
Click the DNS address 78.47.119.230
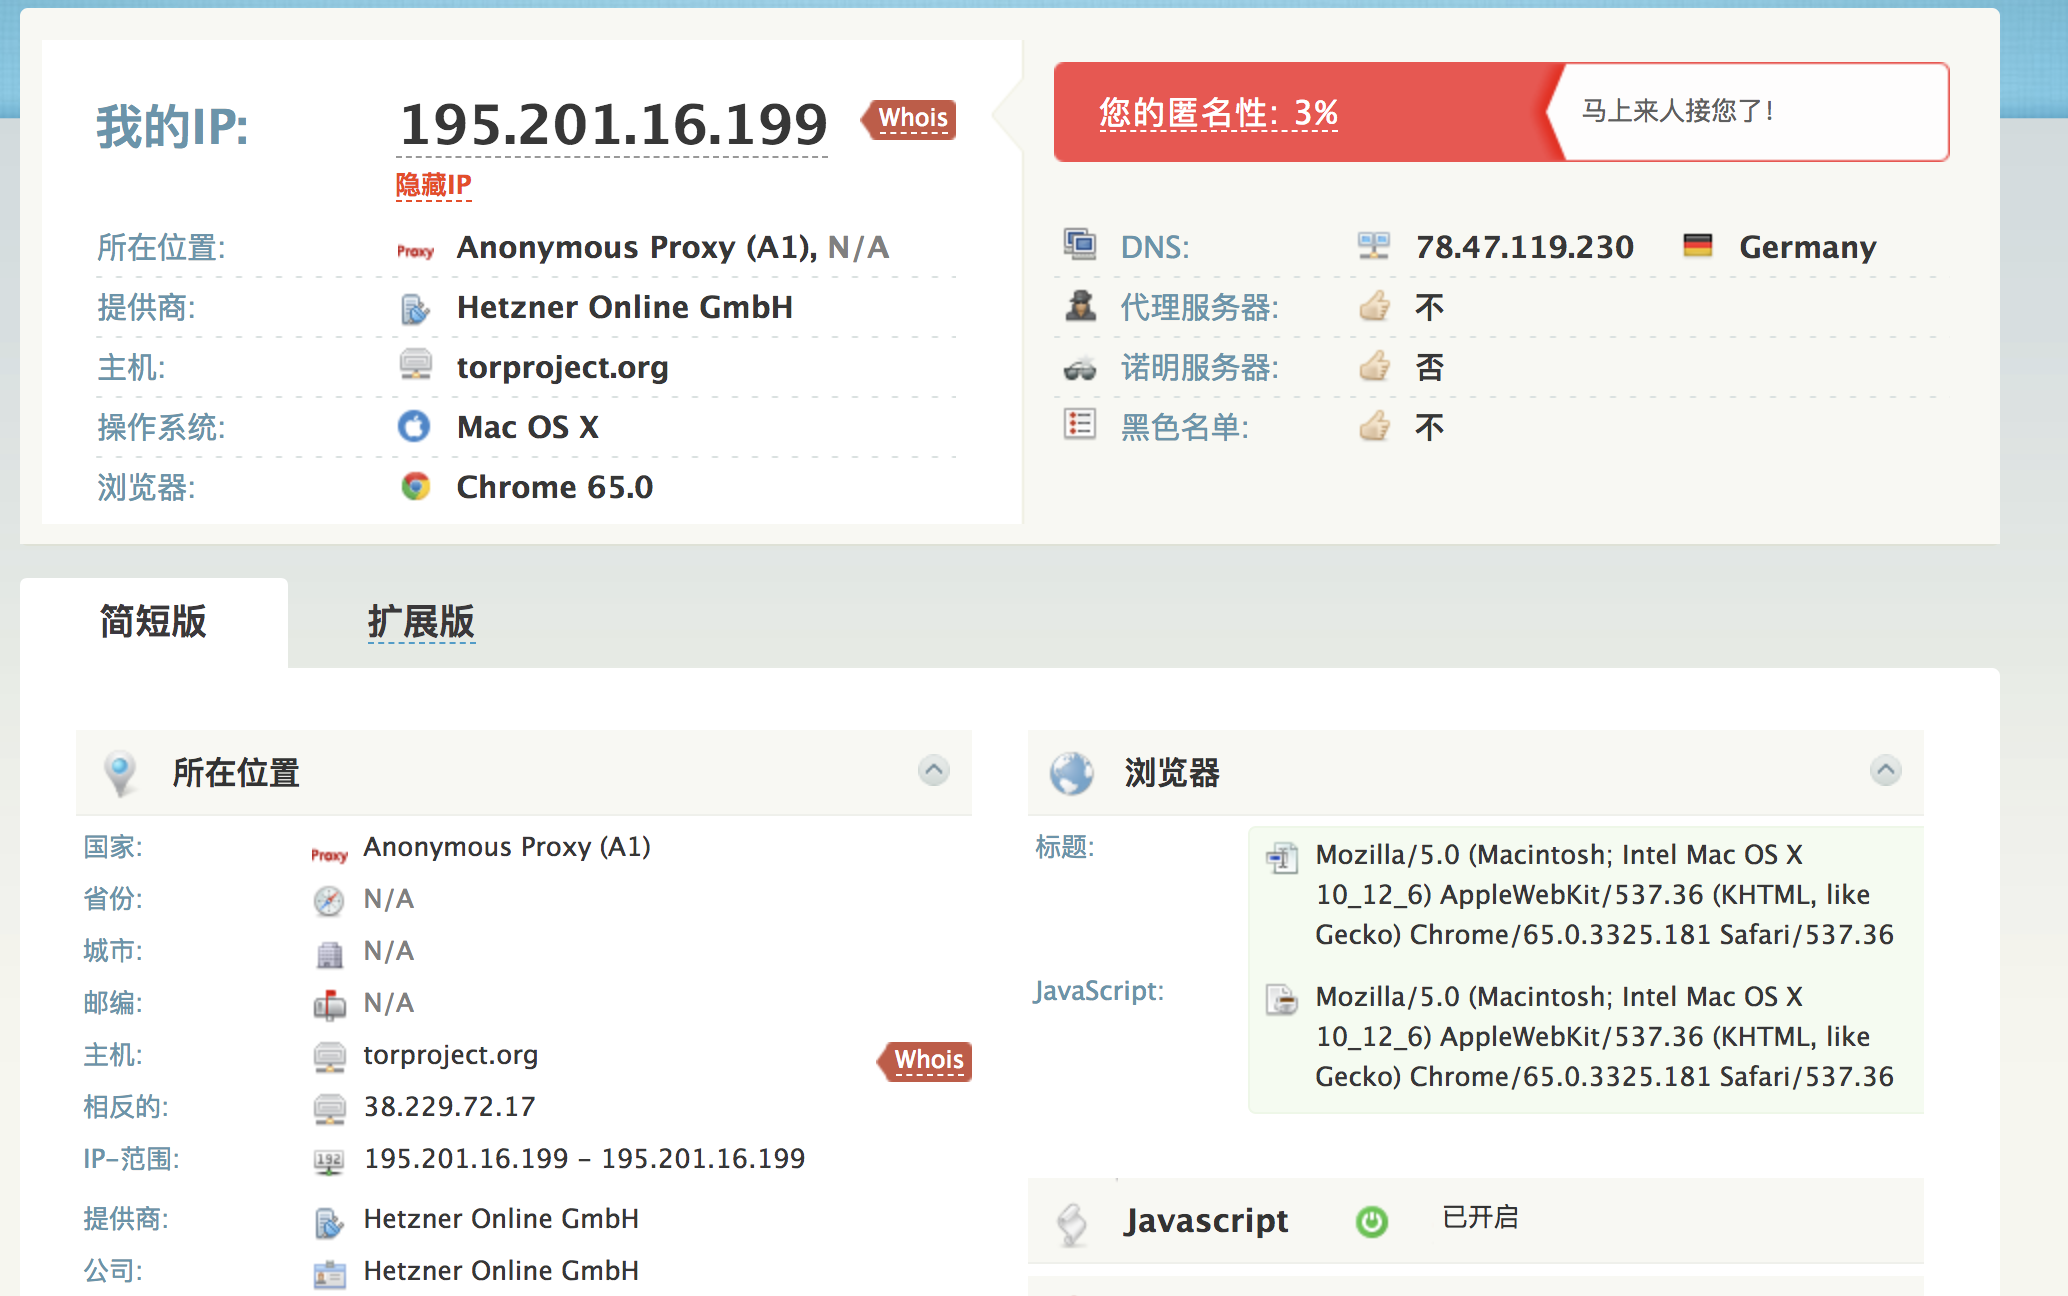point(1524,247)
